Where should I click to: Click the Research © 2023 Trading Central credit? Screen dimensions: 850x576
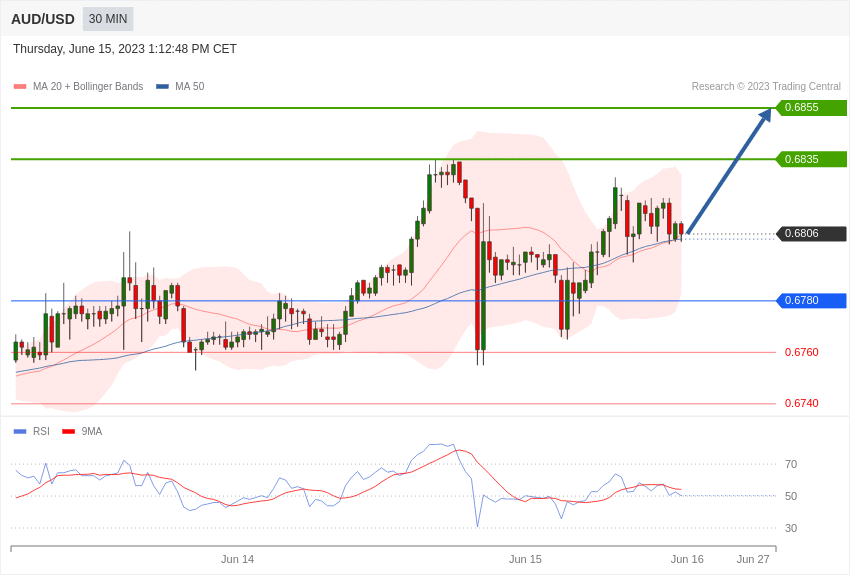[x=766, y=87]
